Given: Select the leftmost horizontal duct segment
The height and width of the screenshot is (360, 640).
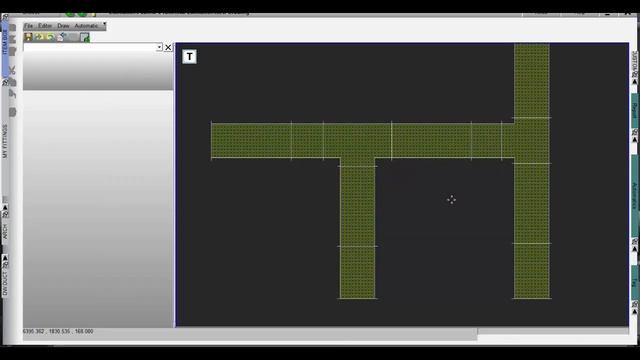Looking at the screenshot, I should pyautogui.click(x=251, y=140).
